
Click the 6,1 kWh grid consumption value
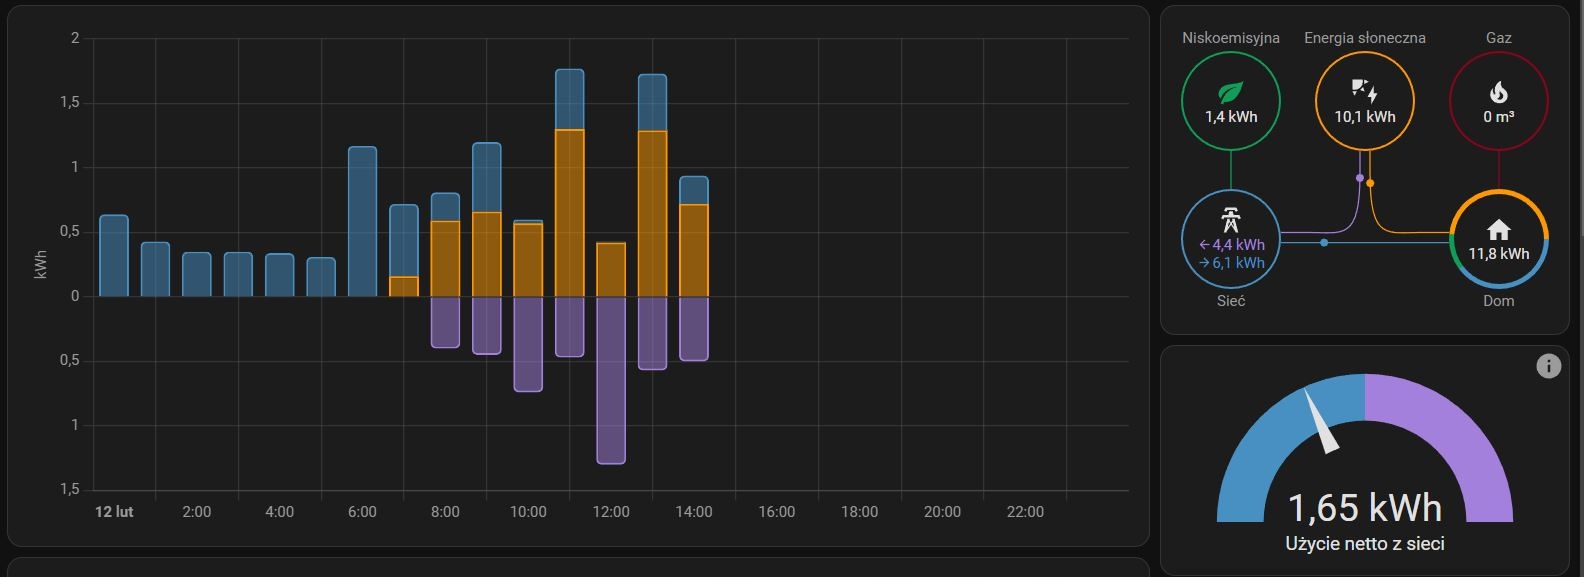pyautogui.click(x=1231, y=263)
